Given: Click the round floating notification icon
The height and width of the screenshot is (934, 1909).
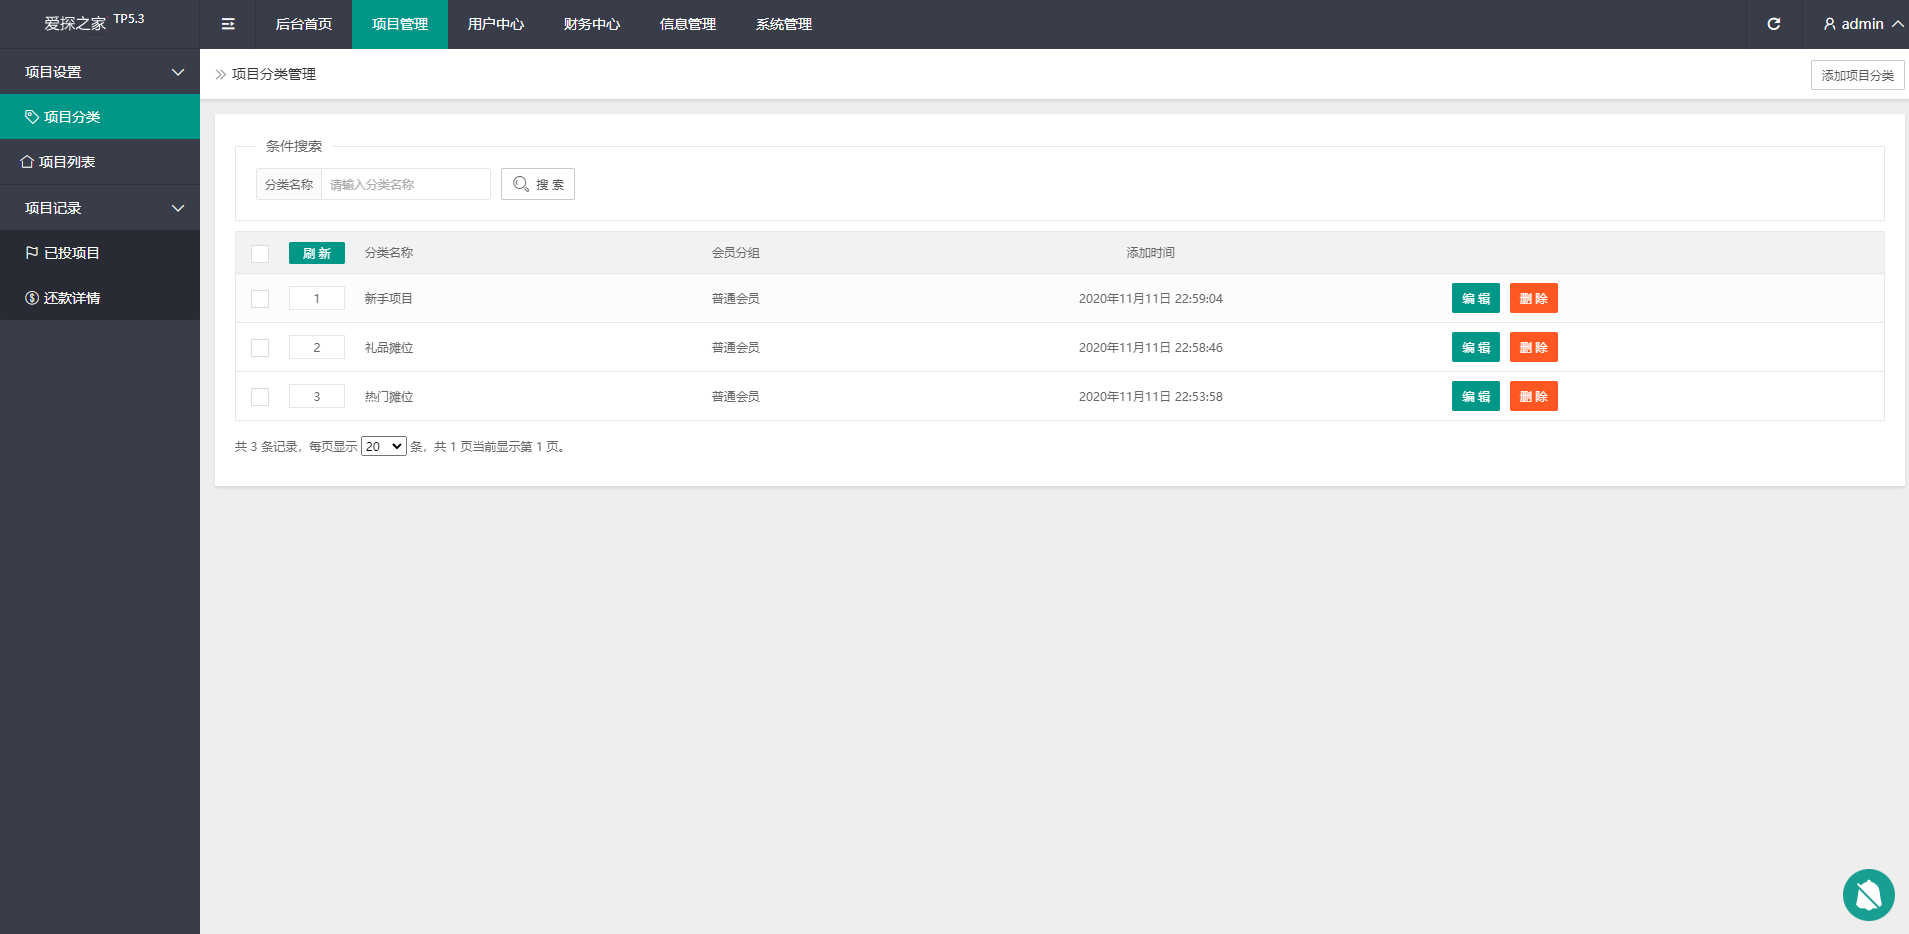Looking at the screenshot, I should tap(1868, 894).
